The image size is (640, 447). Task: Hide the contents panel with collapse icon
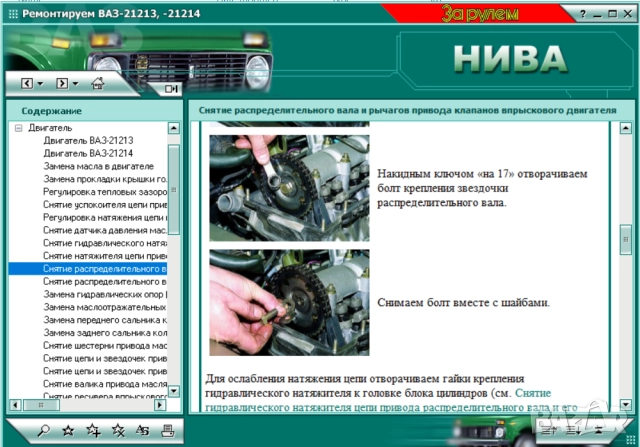point(168,88)
